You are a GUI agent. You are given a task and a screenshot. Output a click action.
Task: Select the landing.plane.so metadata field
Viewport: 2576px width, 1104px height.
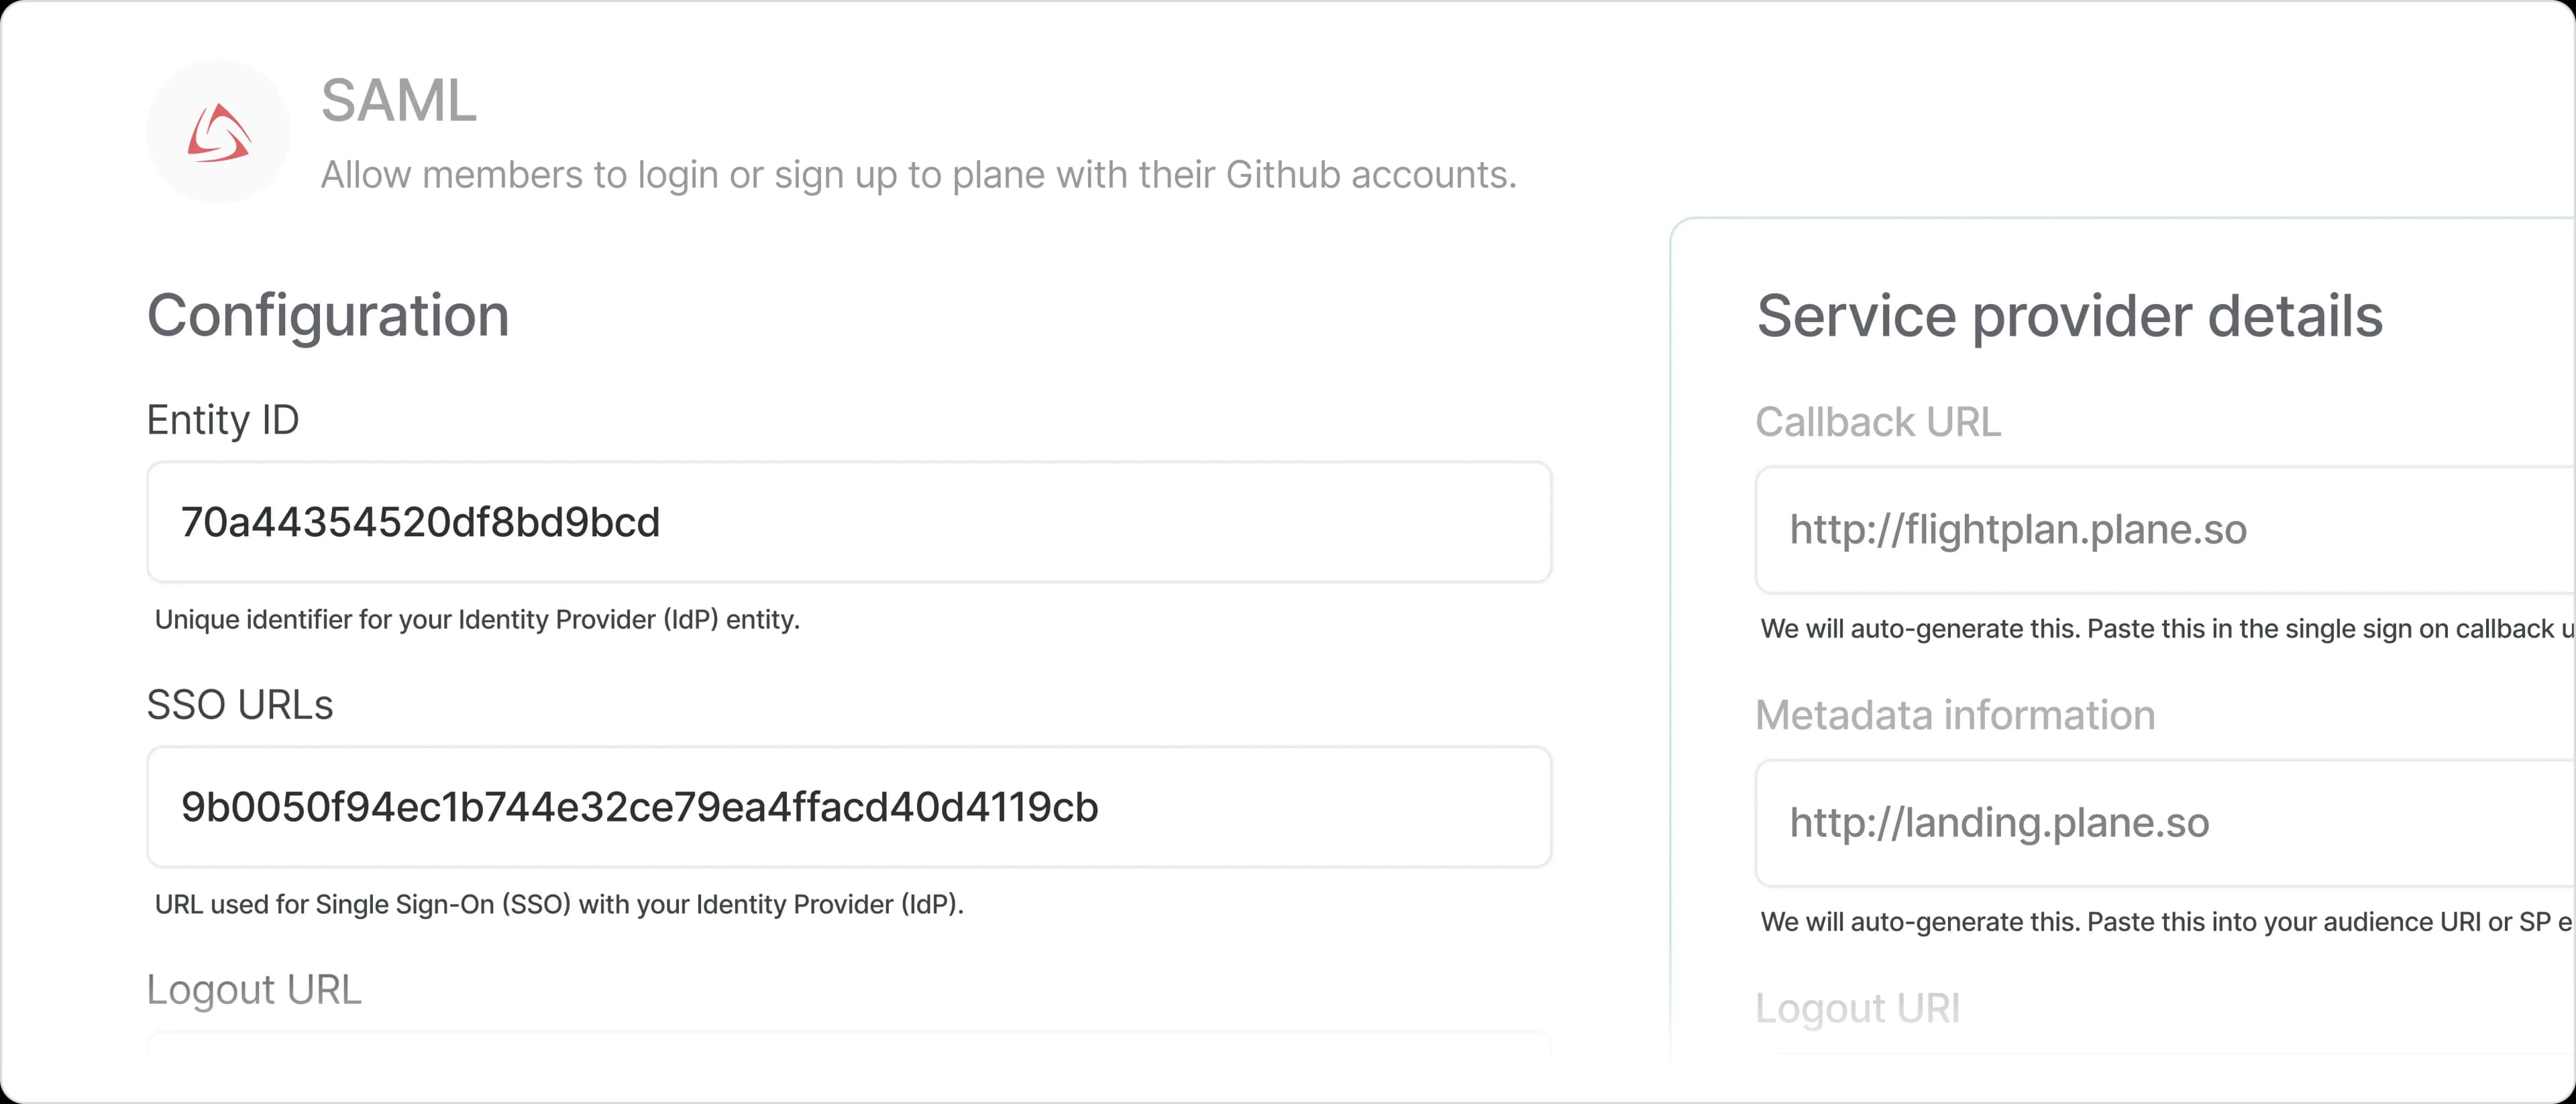click(x=2160, y=823)
